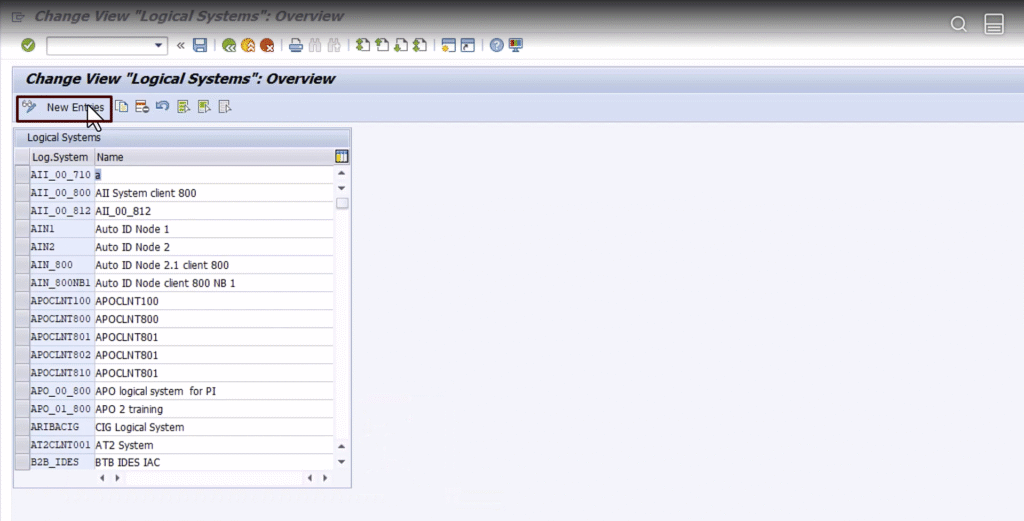
Task: Click the 'BTB IDES IAC' cell
Action: click(214, 462)
